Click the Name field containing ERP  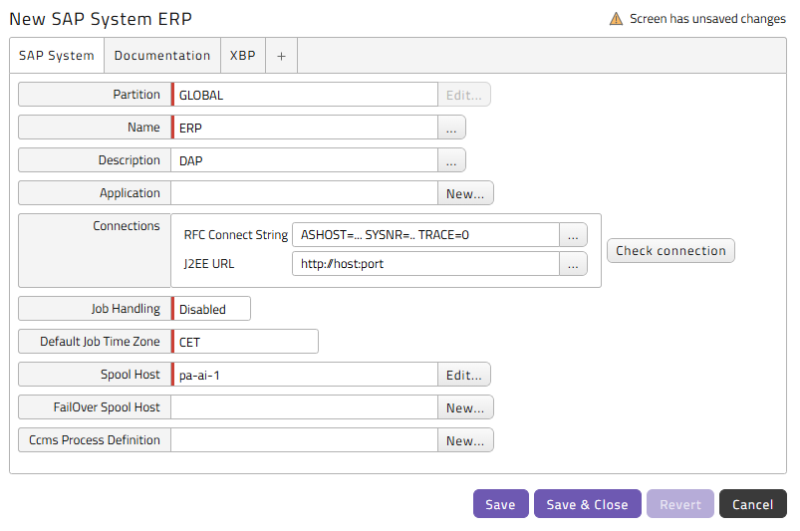[x=305, y=128]
